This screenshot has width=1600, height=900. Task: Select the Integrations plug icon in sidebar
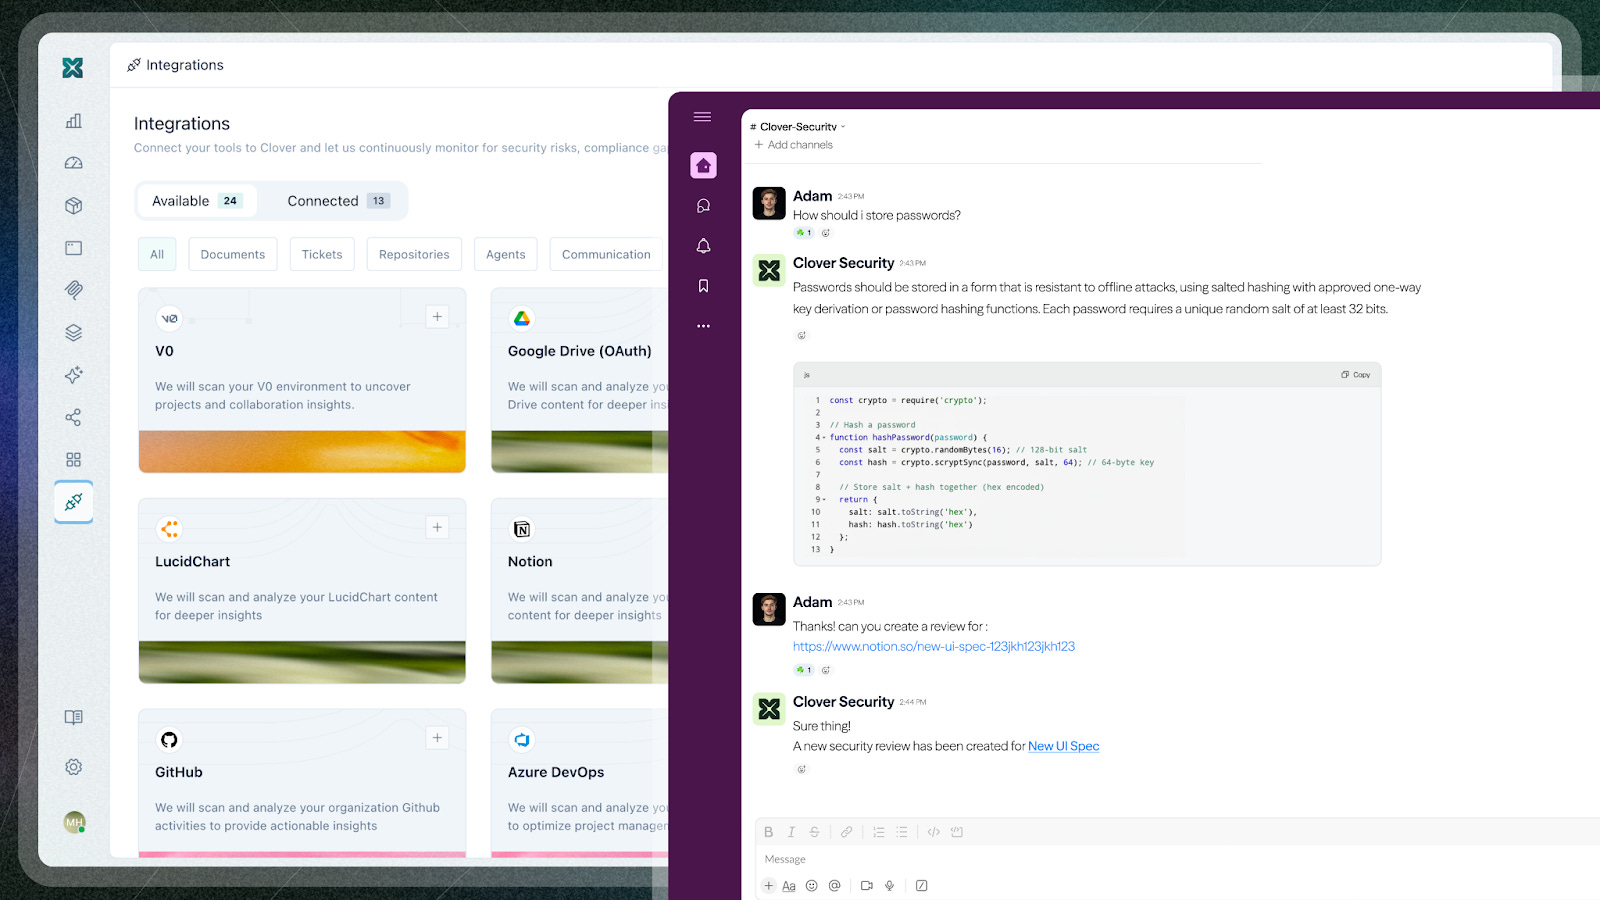(73, 502)
